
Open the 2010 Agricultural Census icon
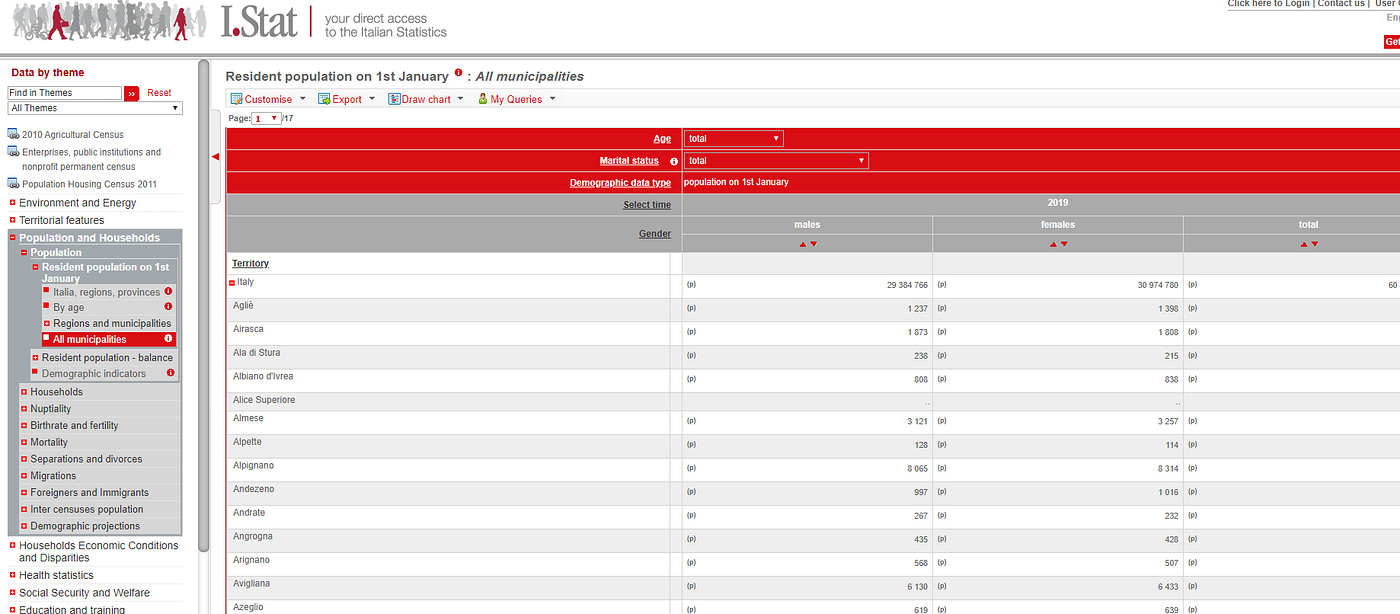13,134
